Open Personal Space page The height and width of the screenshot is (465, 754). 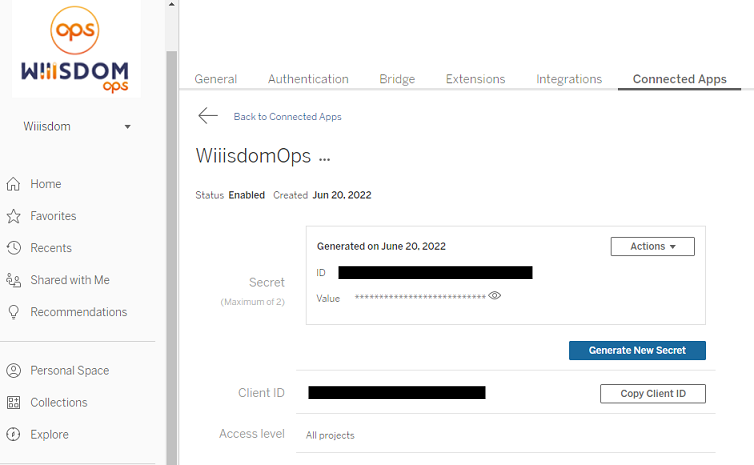(70, 371)
